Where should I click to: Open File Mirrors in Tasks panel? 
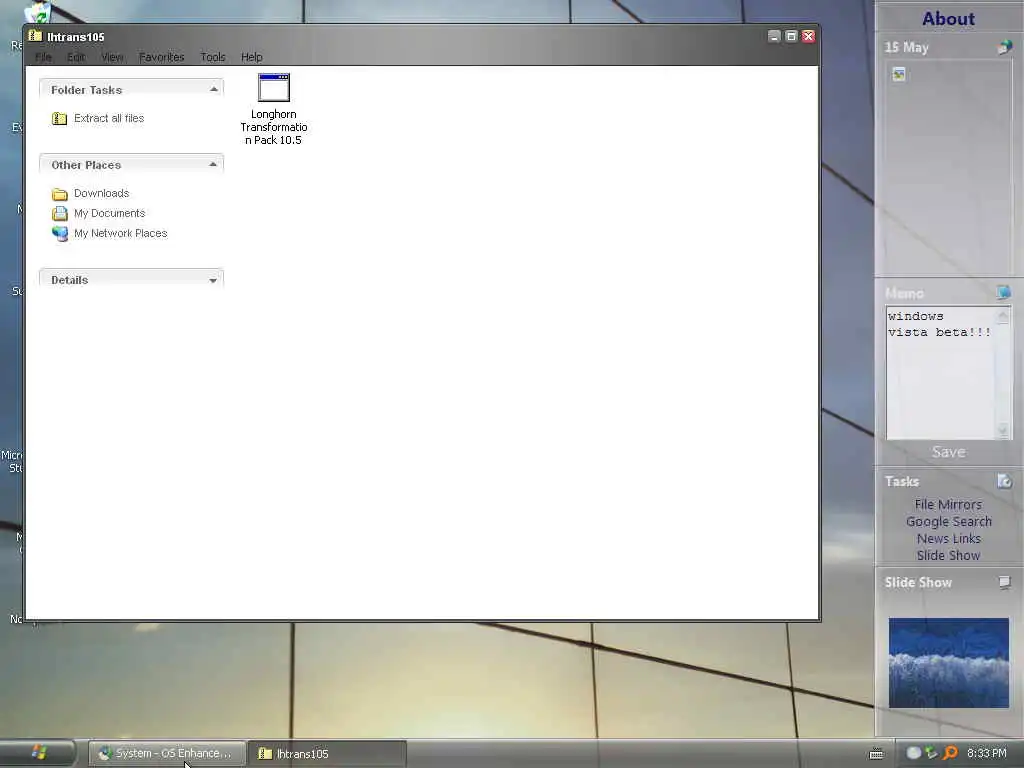coord(948,504)
